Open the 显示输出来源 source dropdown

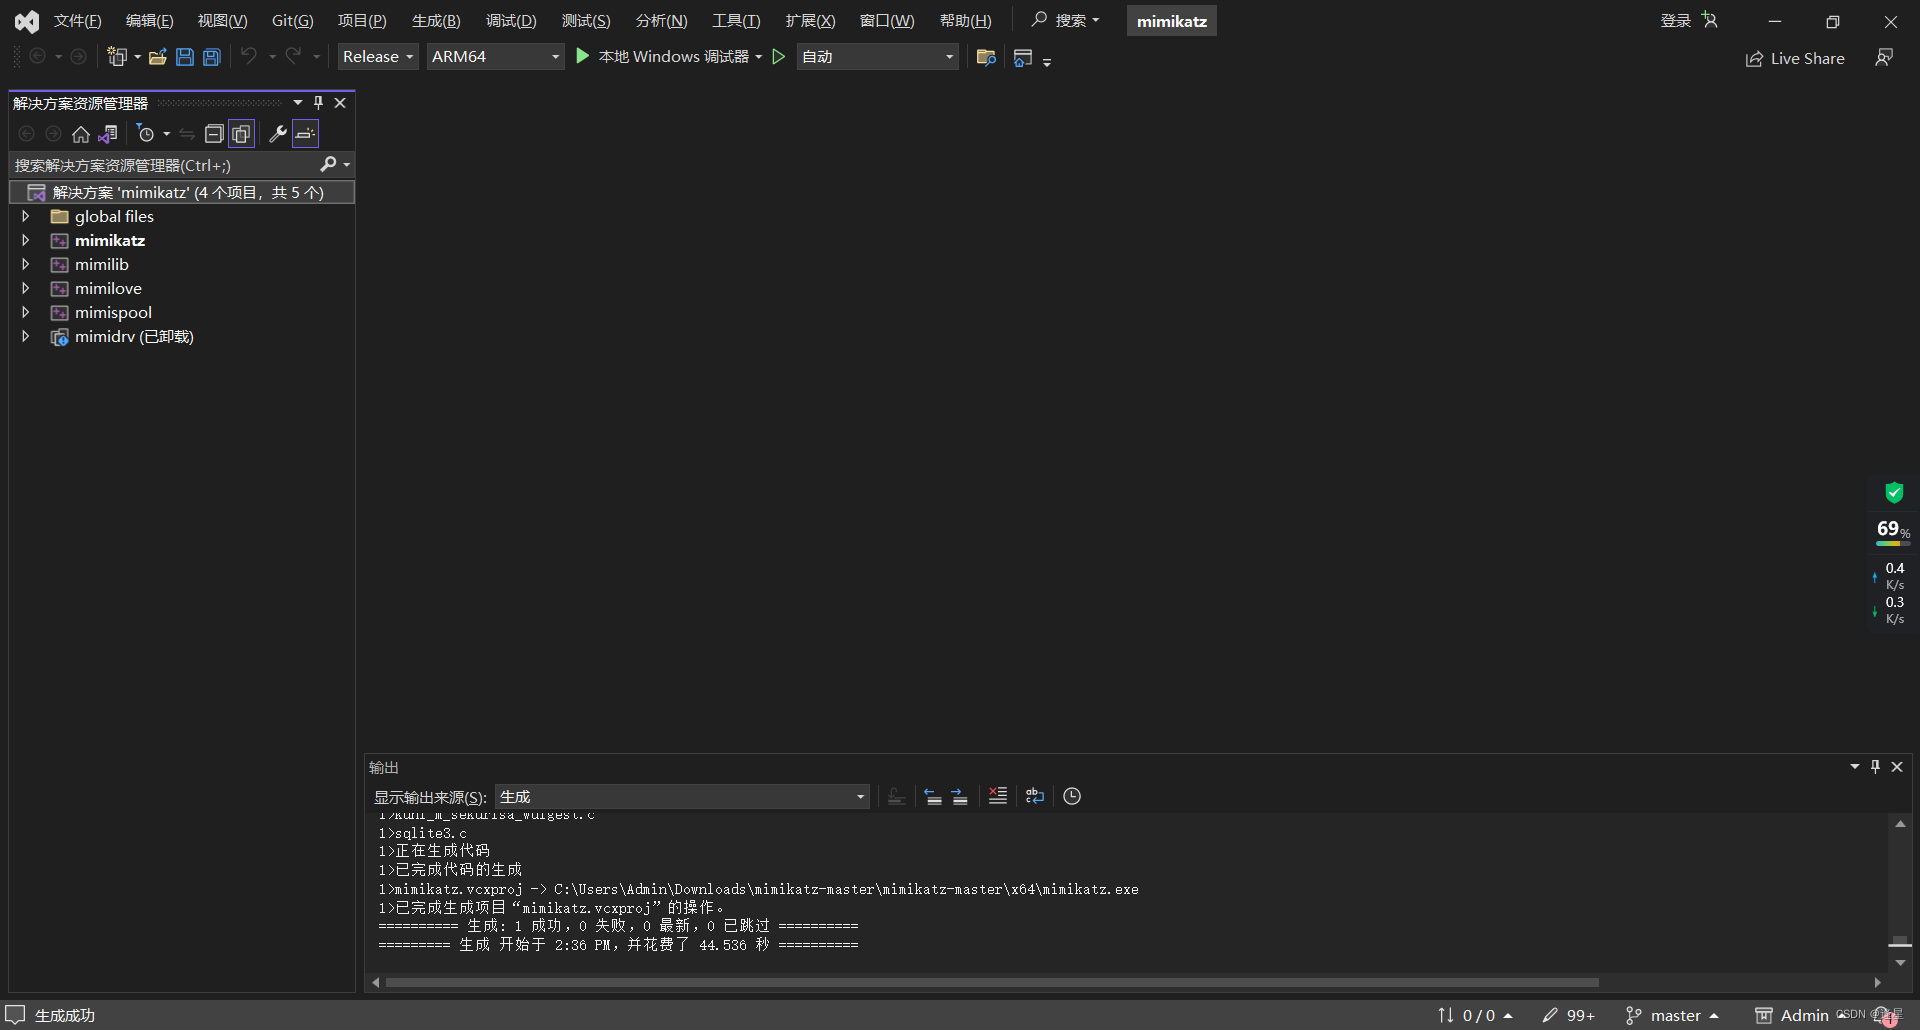pos(681,797)
